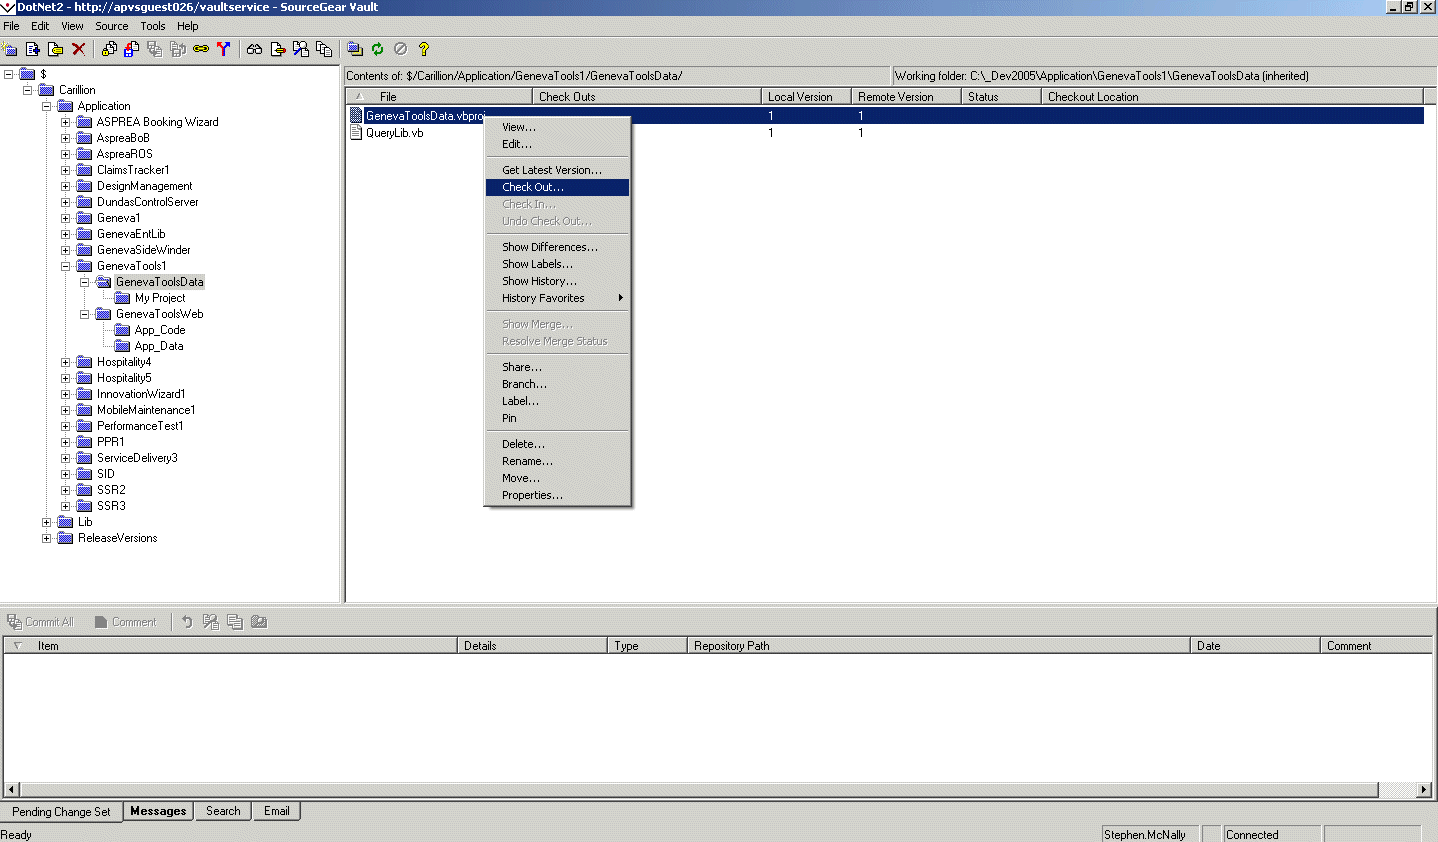Switch to the Search tab
This screenshot has width=1438, height=842.
[223, 811]
